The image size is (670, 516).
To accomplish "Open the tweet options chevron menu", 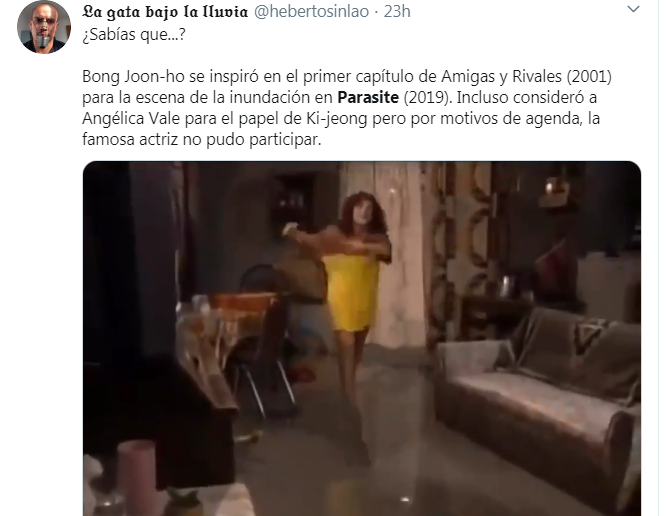I will coord(633,9).
